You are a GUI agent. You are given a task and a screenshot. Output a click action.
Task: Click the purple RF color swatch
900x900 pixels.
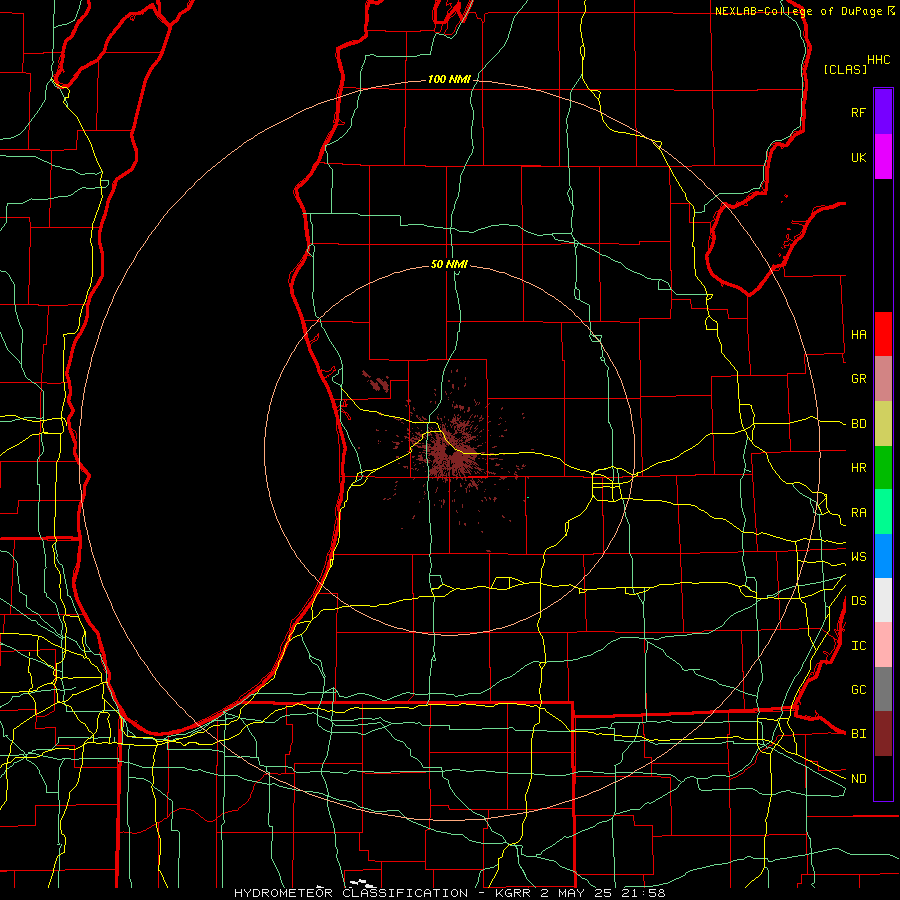pos(883,112)
